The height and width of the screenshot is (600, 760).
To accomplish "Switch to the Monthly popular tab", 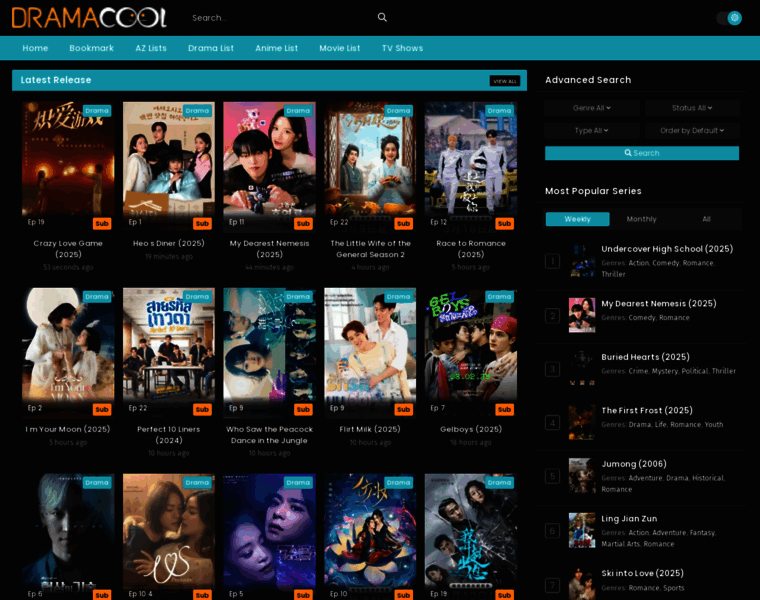I will point(641,219).
